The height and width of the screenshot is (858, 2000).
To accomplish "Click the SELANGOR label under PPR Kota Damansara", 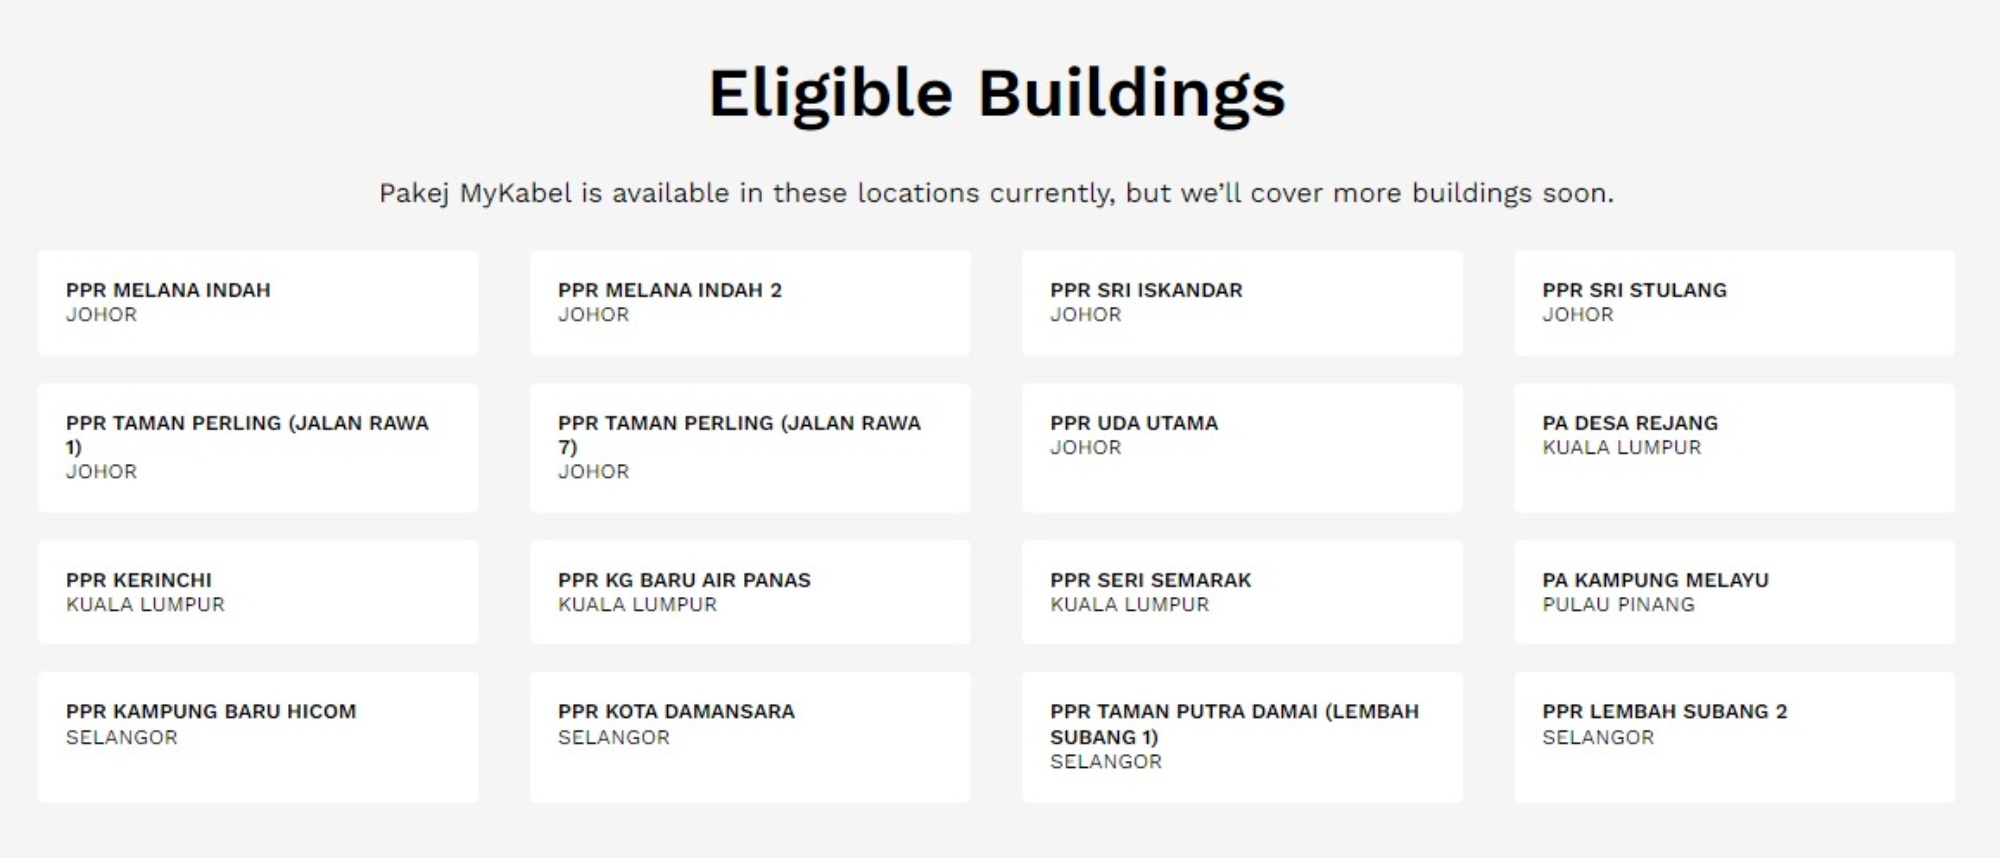I will pos(614,738).
